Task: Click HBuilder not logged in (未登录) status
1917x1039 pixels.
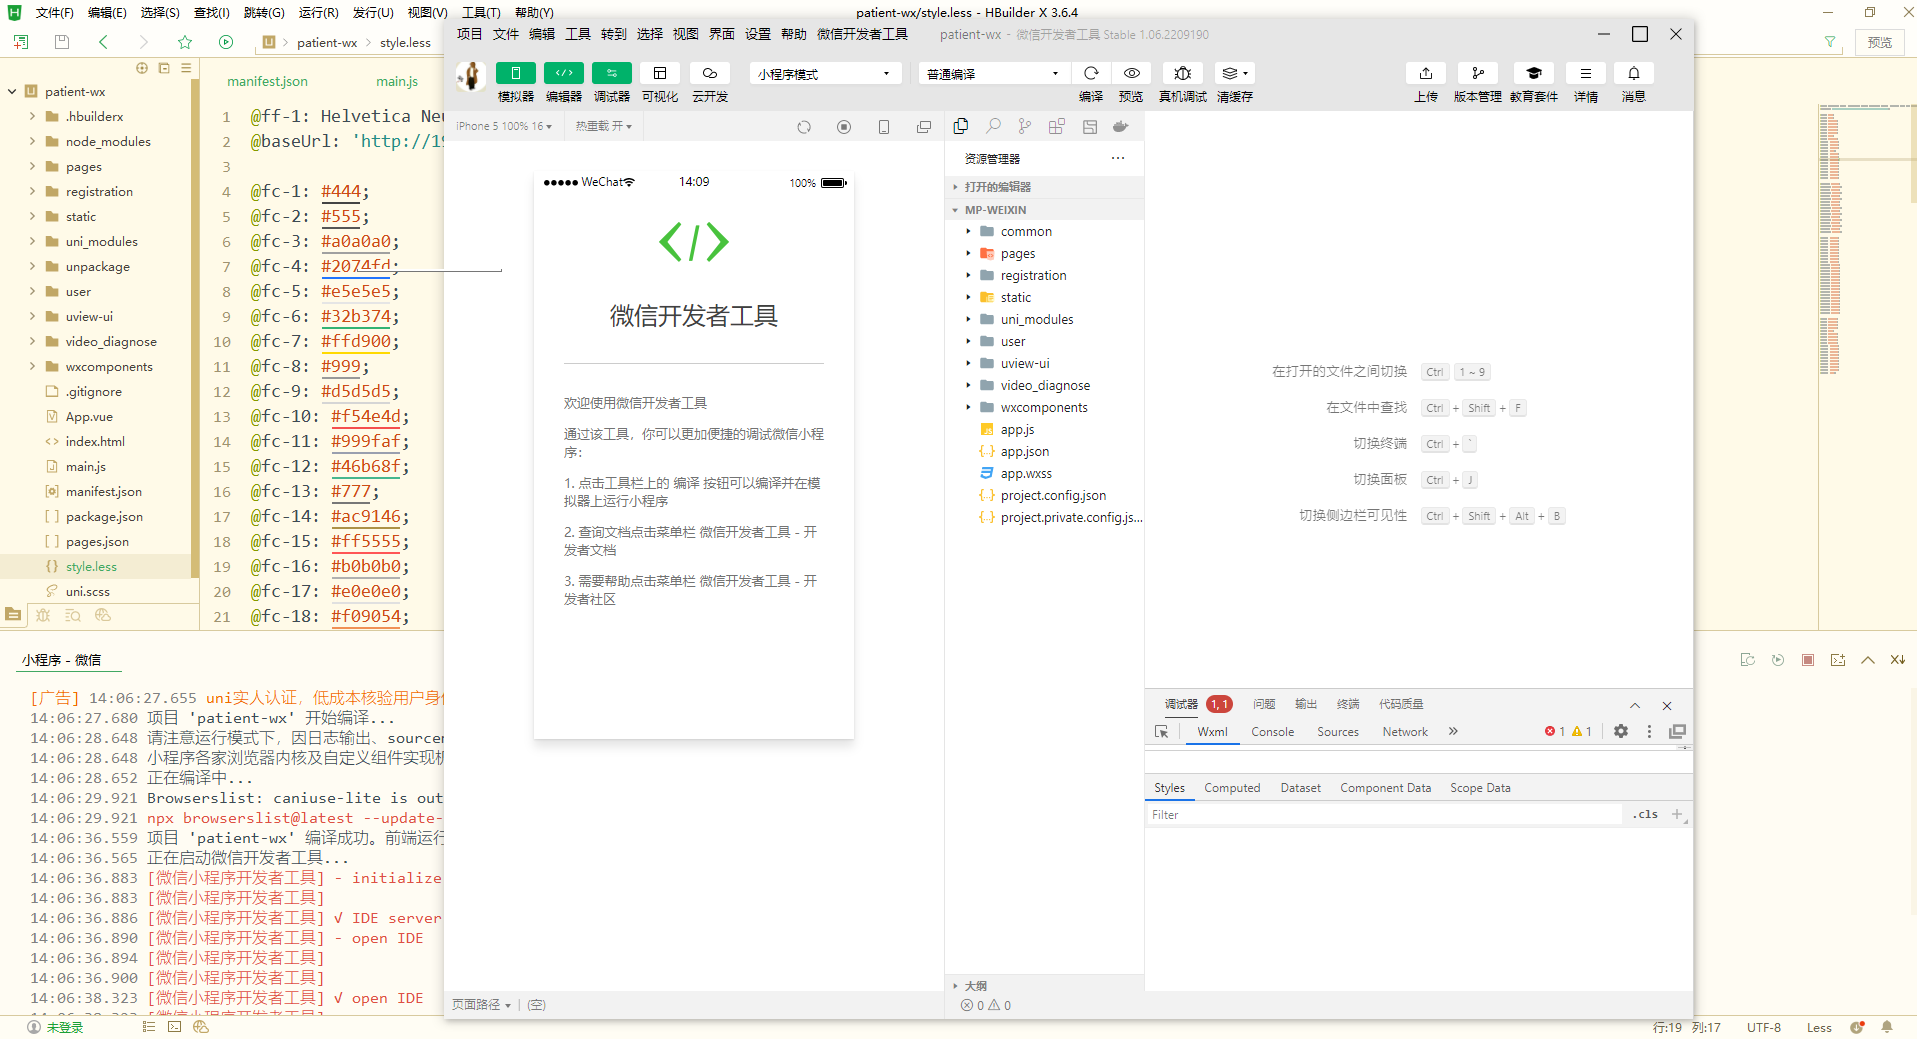Action: (56, 1027)
